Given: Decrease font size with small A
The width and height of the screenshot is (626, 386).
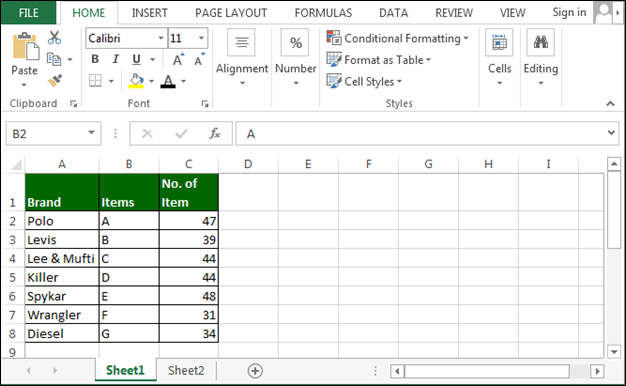Looking at the screenshot, I should click(199, 59).
